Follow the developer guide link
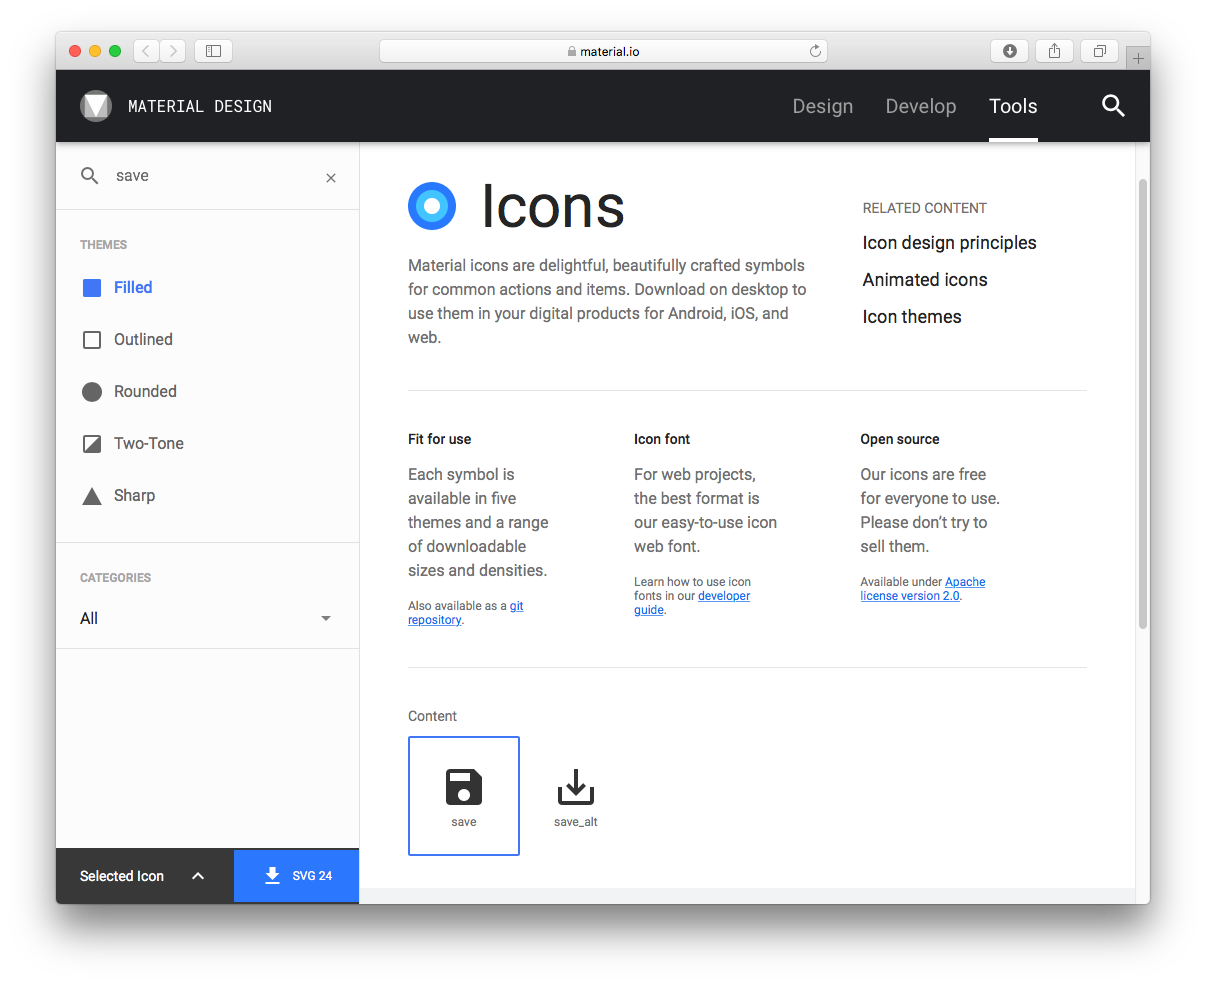The height and width of the screenshot is (984, 1206). point(692,603)
